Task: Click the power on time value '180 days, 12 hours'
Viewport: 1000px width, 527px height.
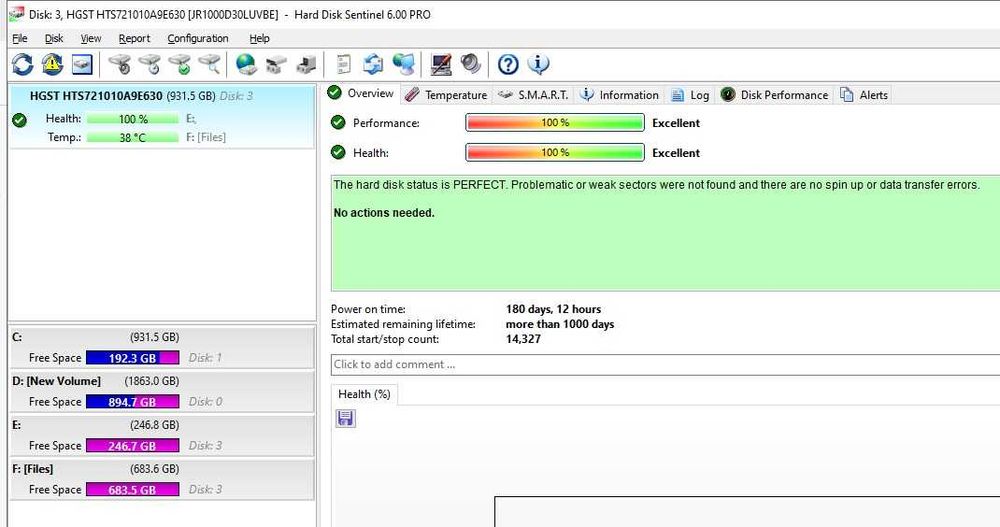Action: pos(554,309)
